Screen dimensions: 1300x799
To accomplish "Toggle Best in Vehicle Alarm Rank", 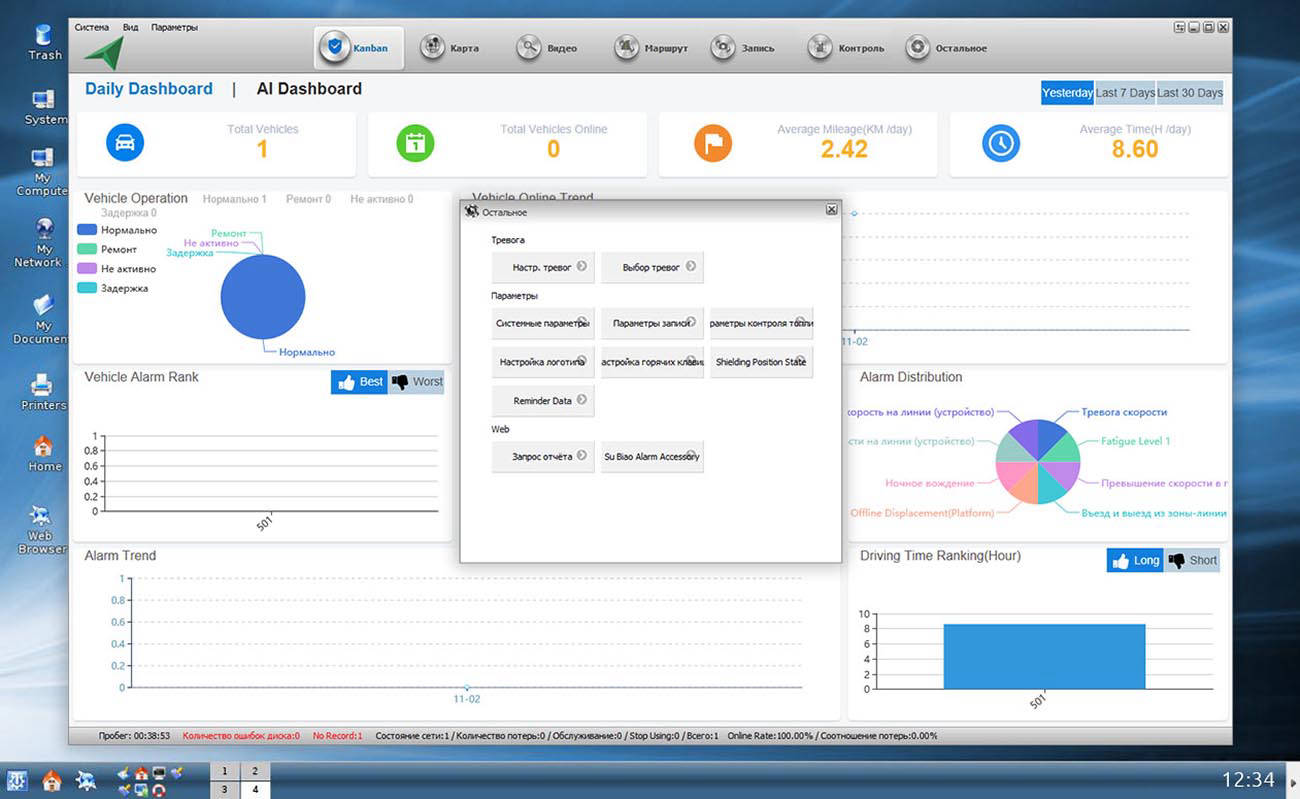I will pyautogui.click(x=359, y=382).
